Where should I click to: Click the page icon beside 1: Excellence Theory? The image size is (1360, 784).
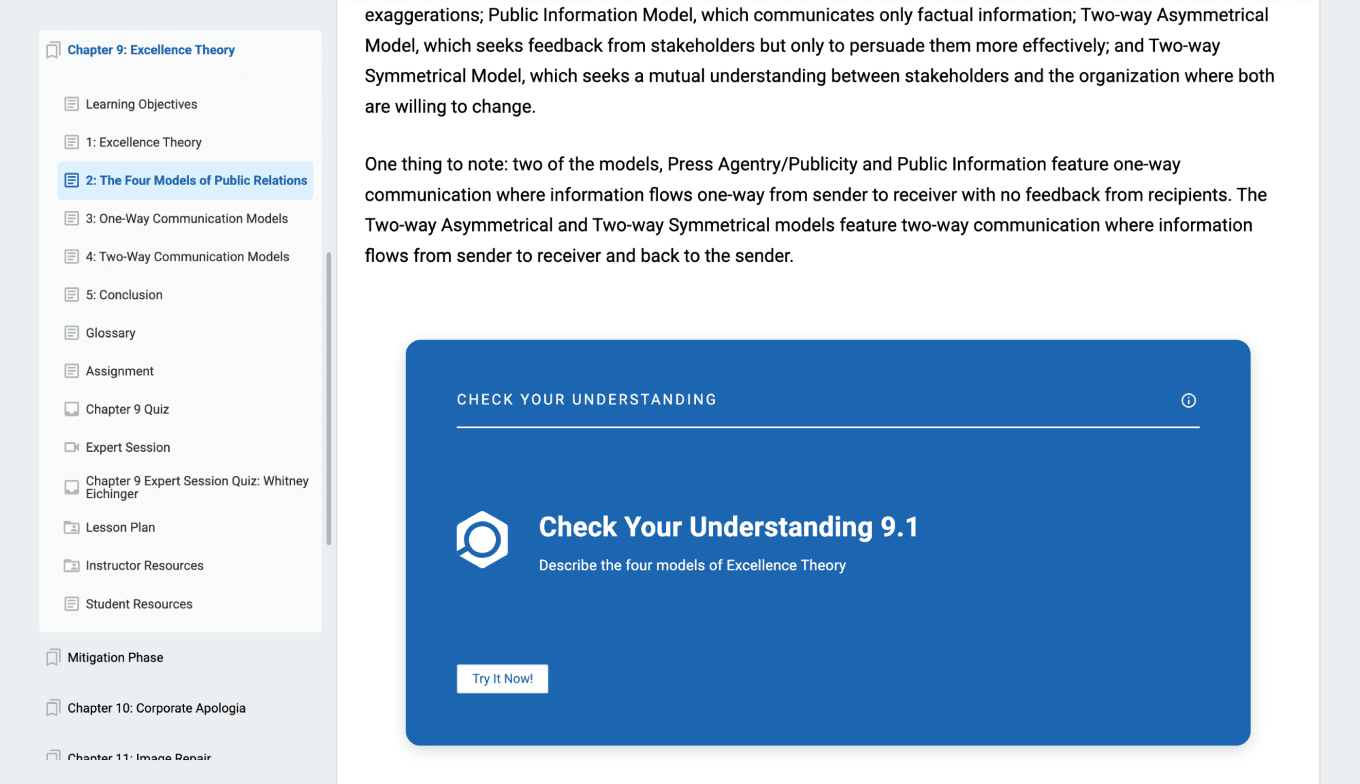pyautogui.click(x=71, y=142)
